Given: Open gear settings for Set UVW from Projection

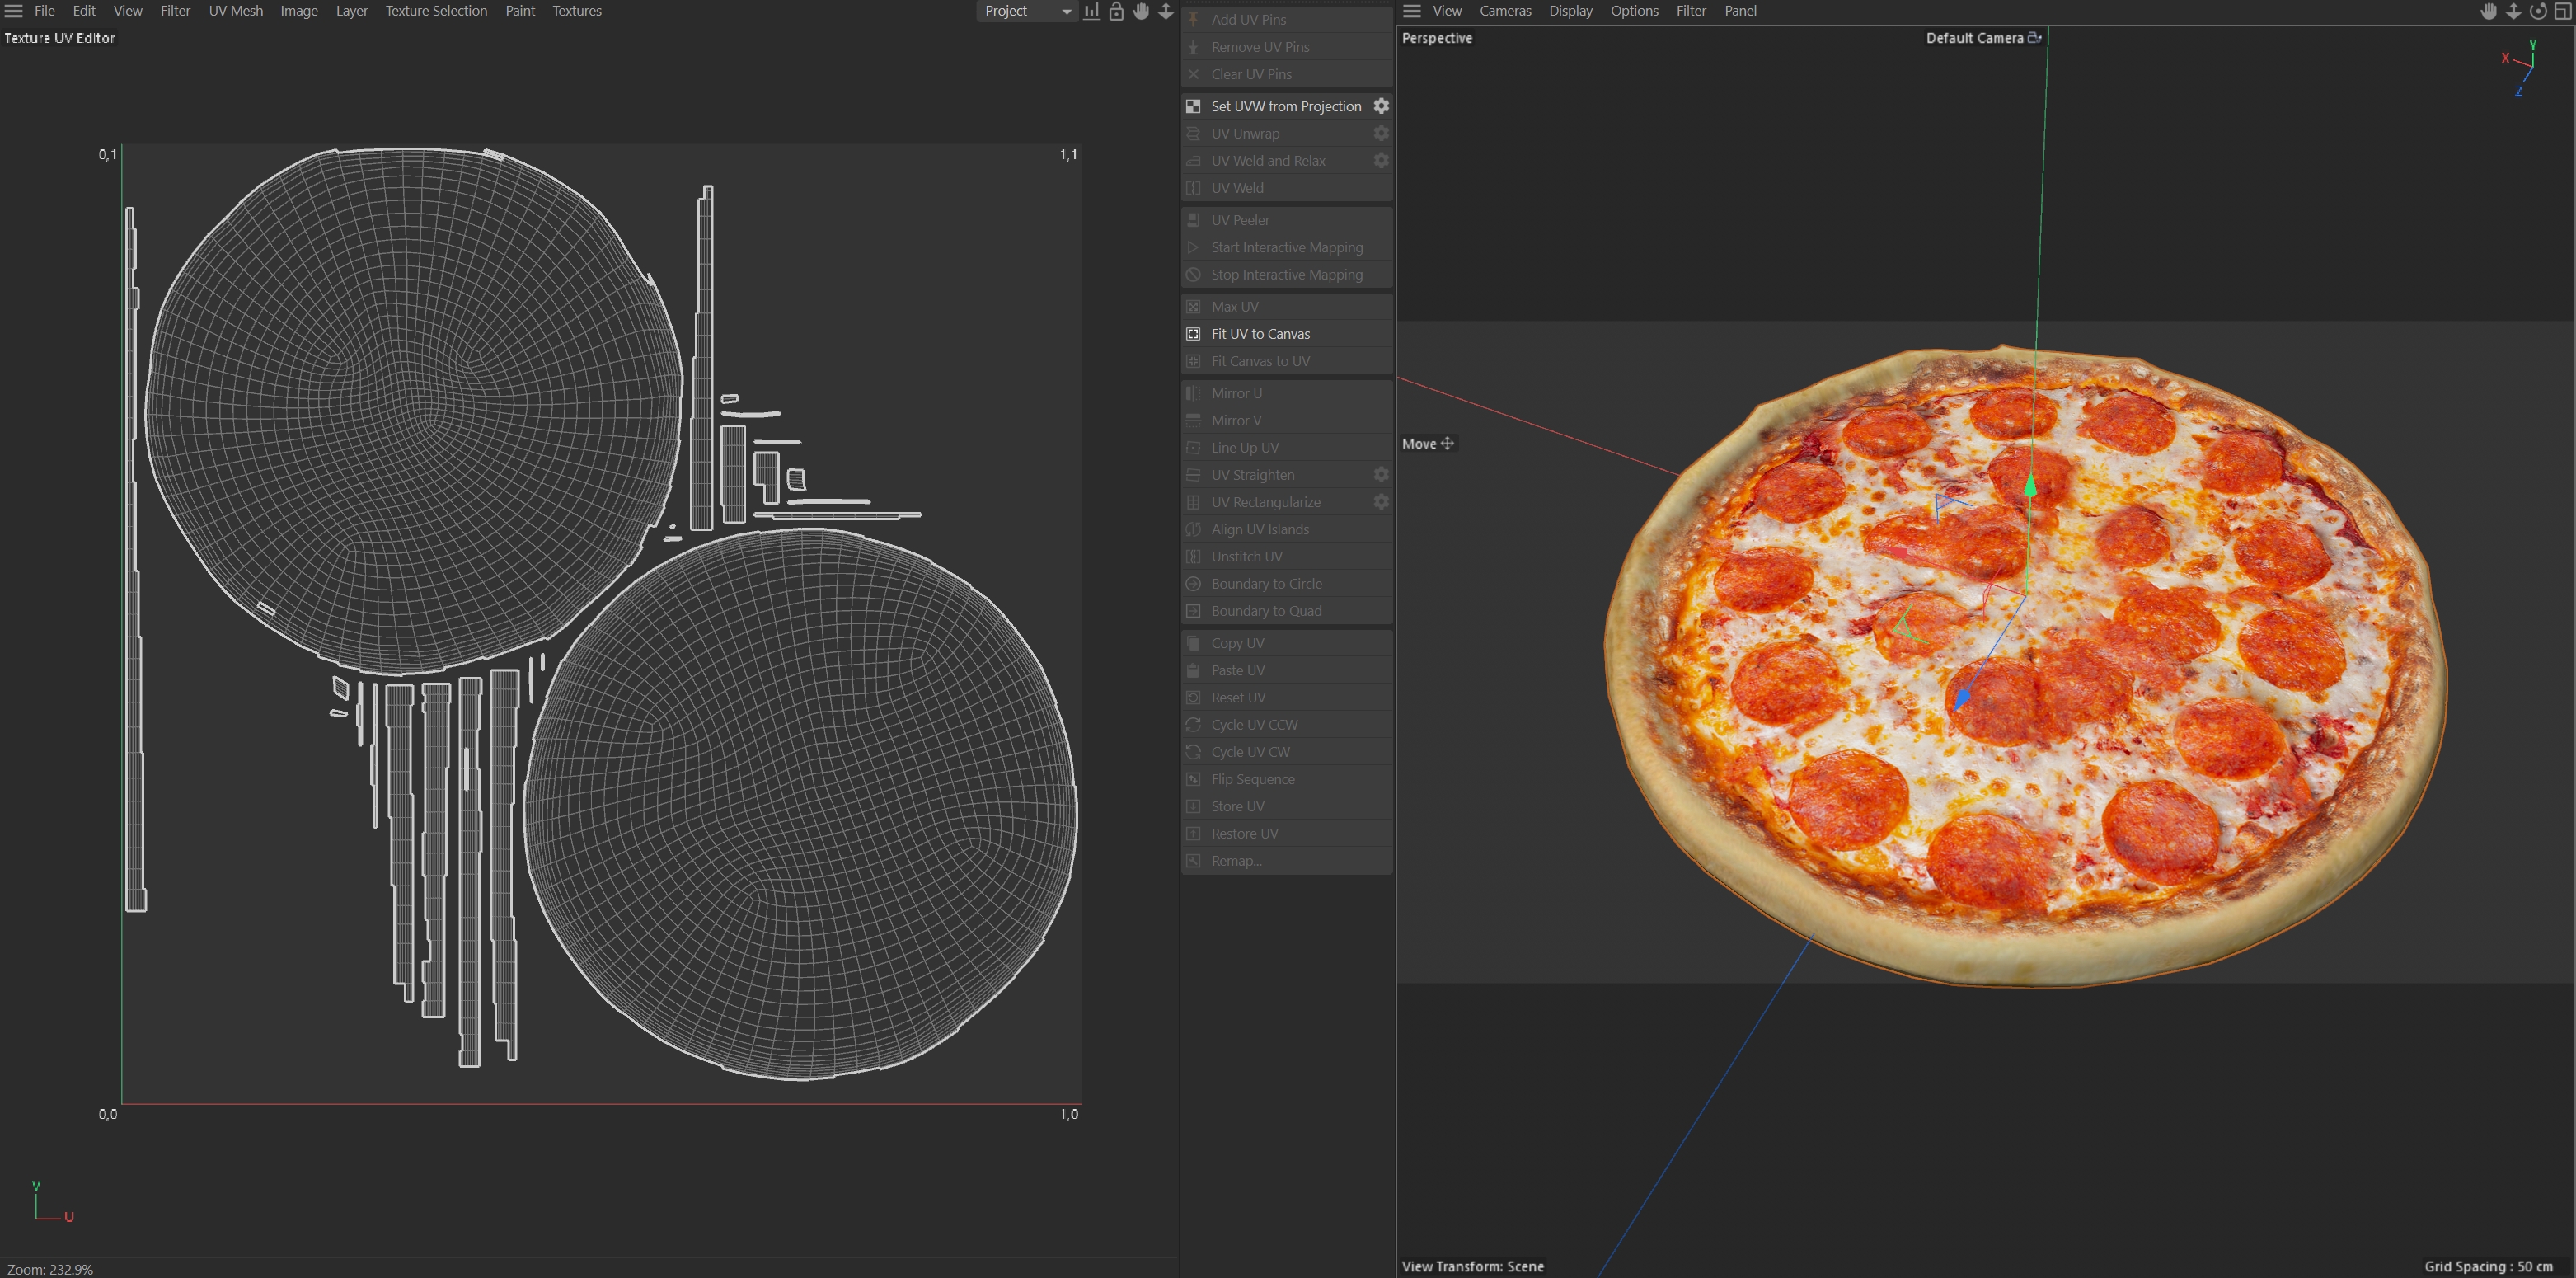Looking at the screenshot, I should [1381, 106].
